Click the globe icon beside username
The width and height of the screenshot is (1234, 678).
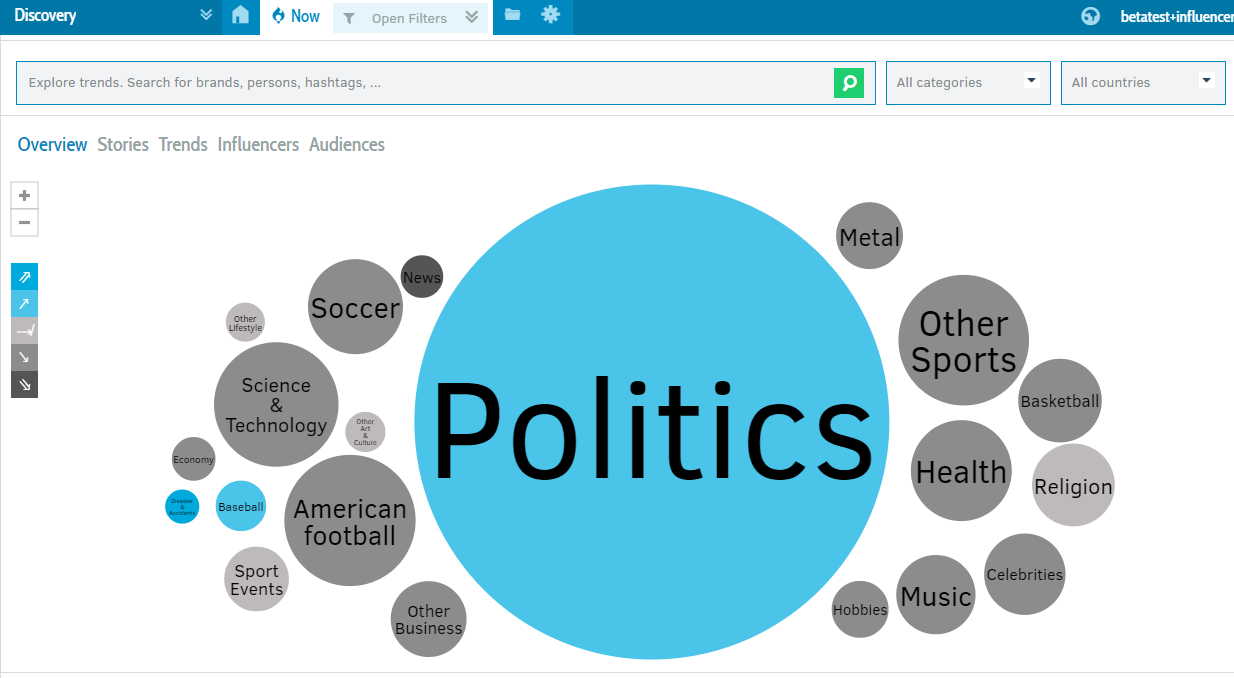(1090, 16)
